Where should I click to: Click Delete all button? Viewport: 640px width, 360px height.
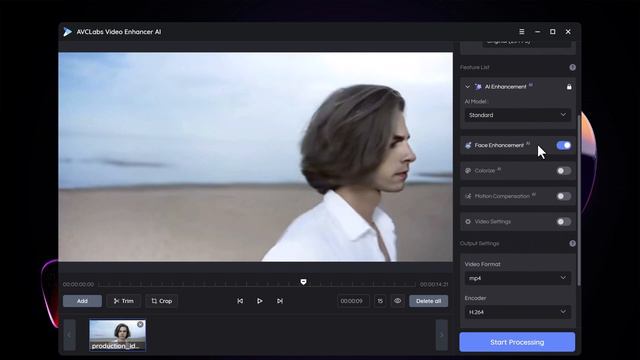click(429, 301)
